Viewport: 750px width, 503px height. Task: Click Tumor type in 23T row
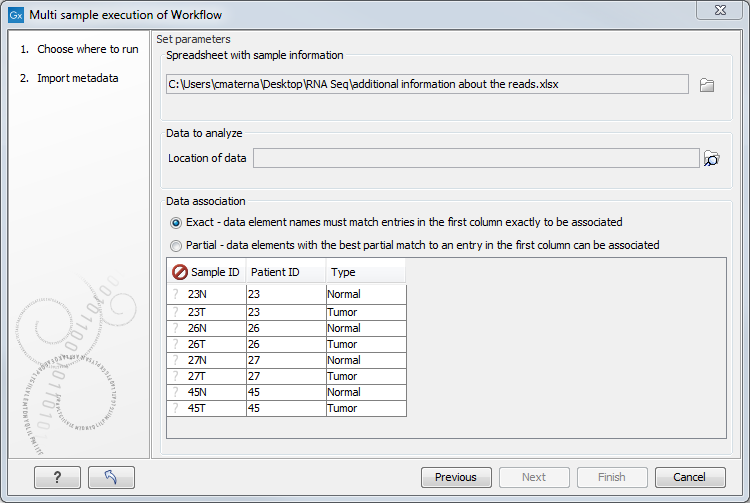366,312
